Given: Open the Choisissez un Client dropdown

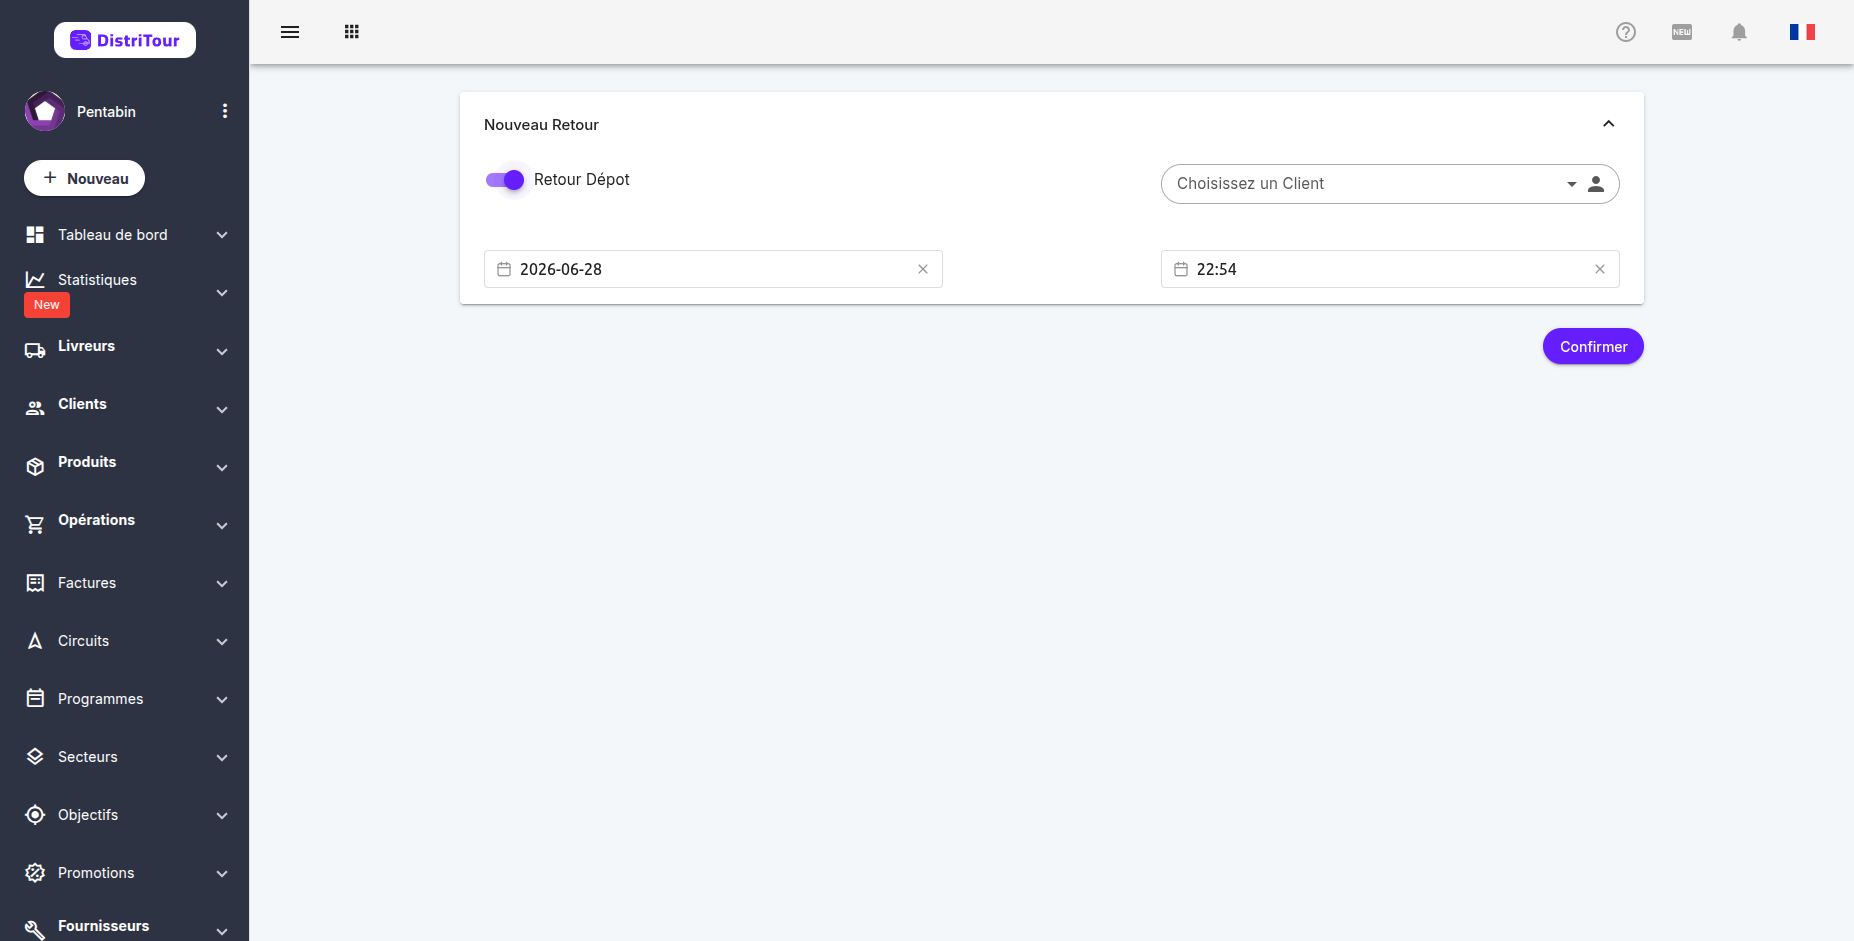Looking at the screenshot, I should tap(1370, 184).
